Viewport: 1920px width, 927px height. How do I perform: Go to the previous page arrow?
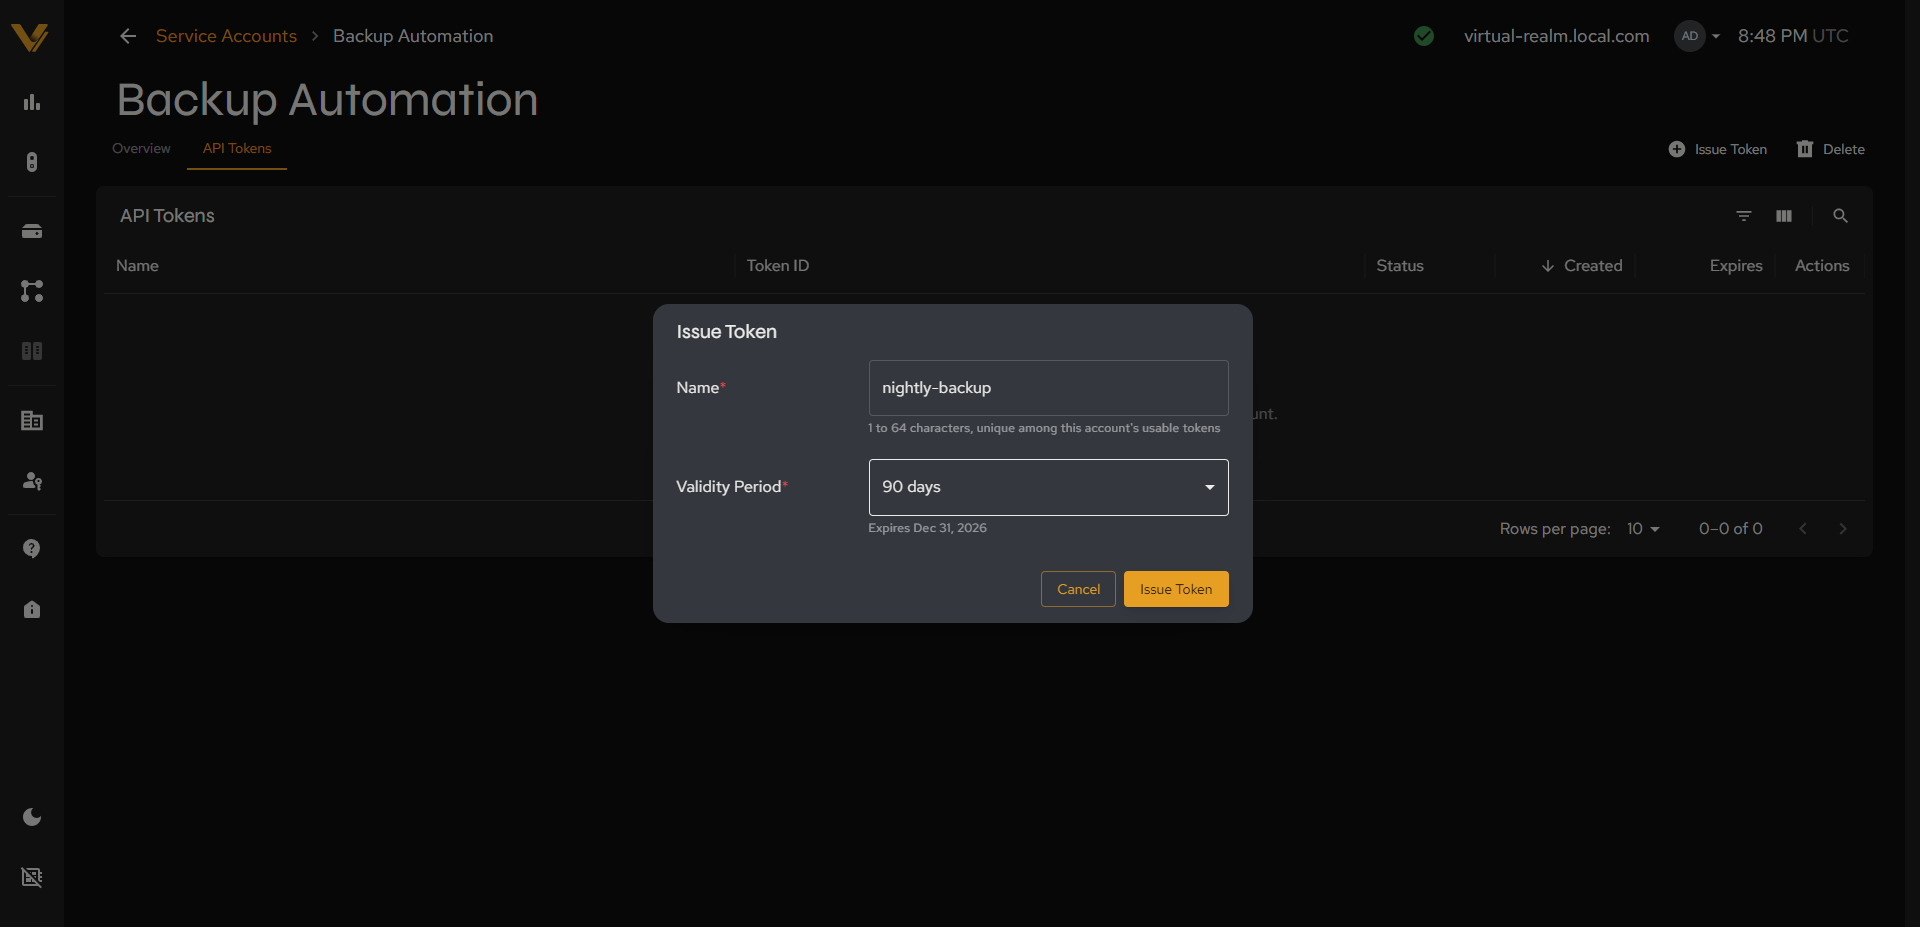click(1803, 529)
